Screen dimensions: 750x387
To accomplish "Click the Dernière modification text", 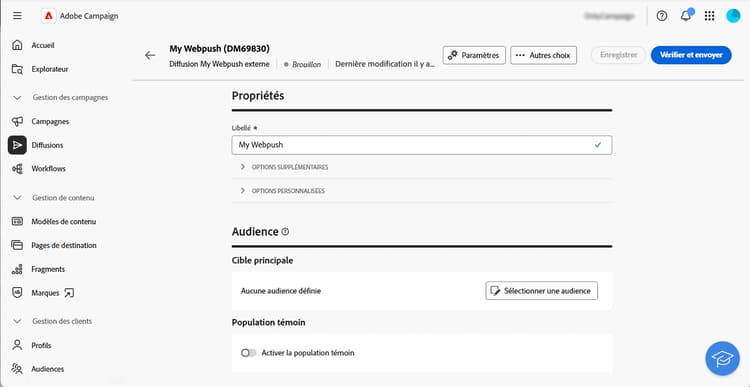I will 385,64.
